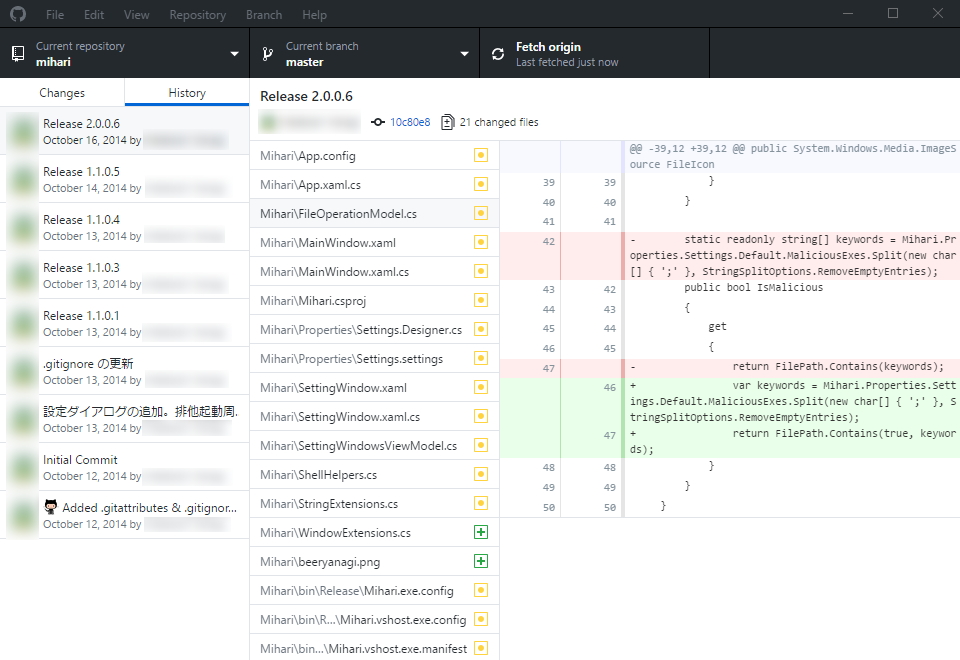Click the avatar icon on the Release 2.0.0.6 commit
The image size is (960, 660).
(20, 131)
